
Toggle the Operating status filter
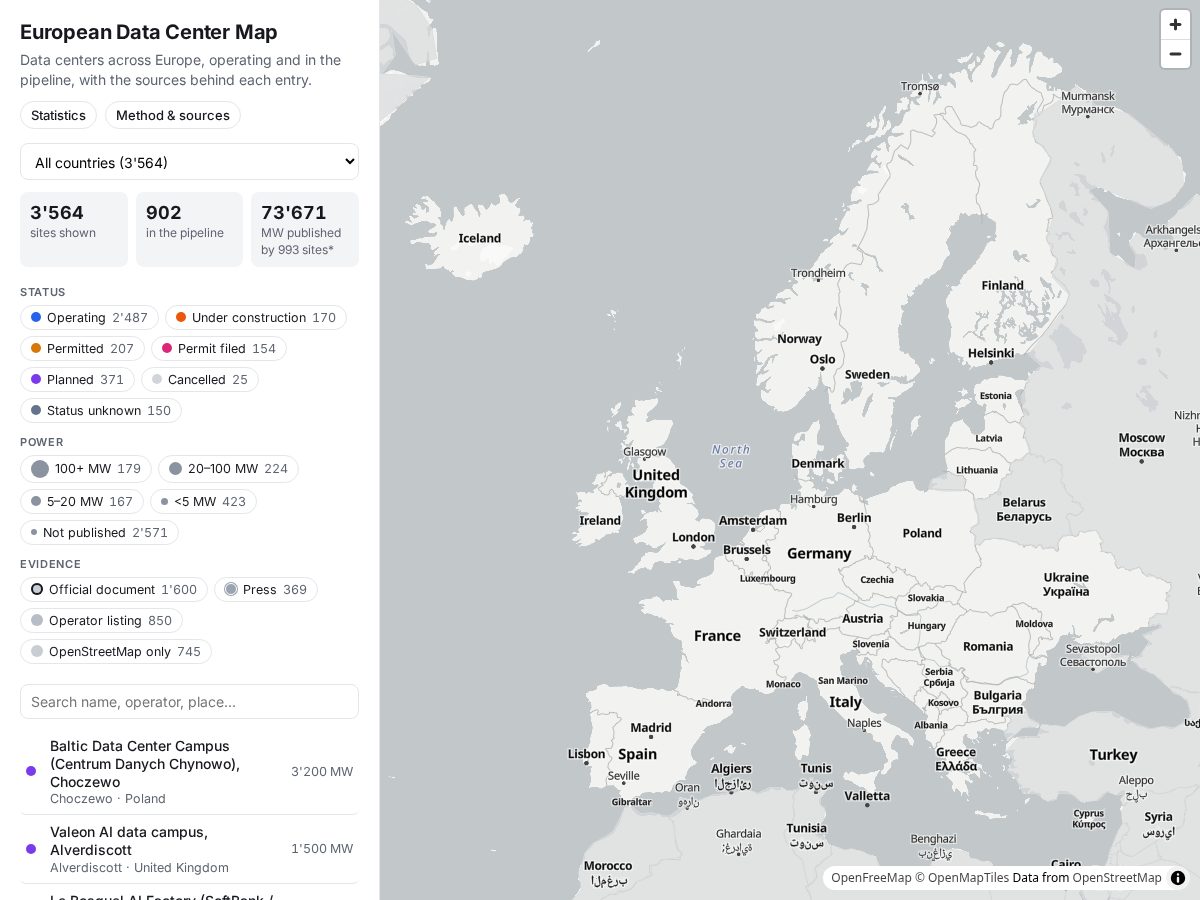[89, 318]
